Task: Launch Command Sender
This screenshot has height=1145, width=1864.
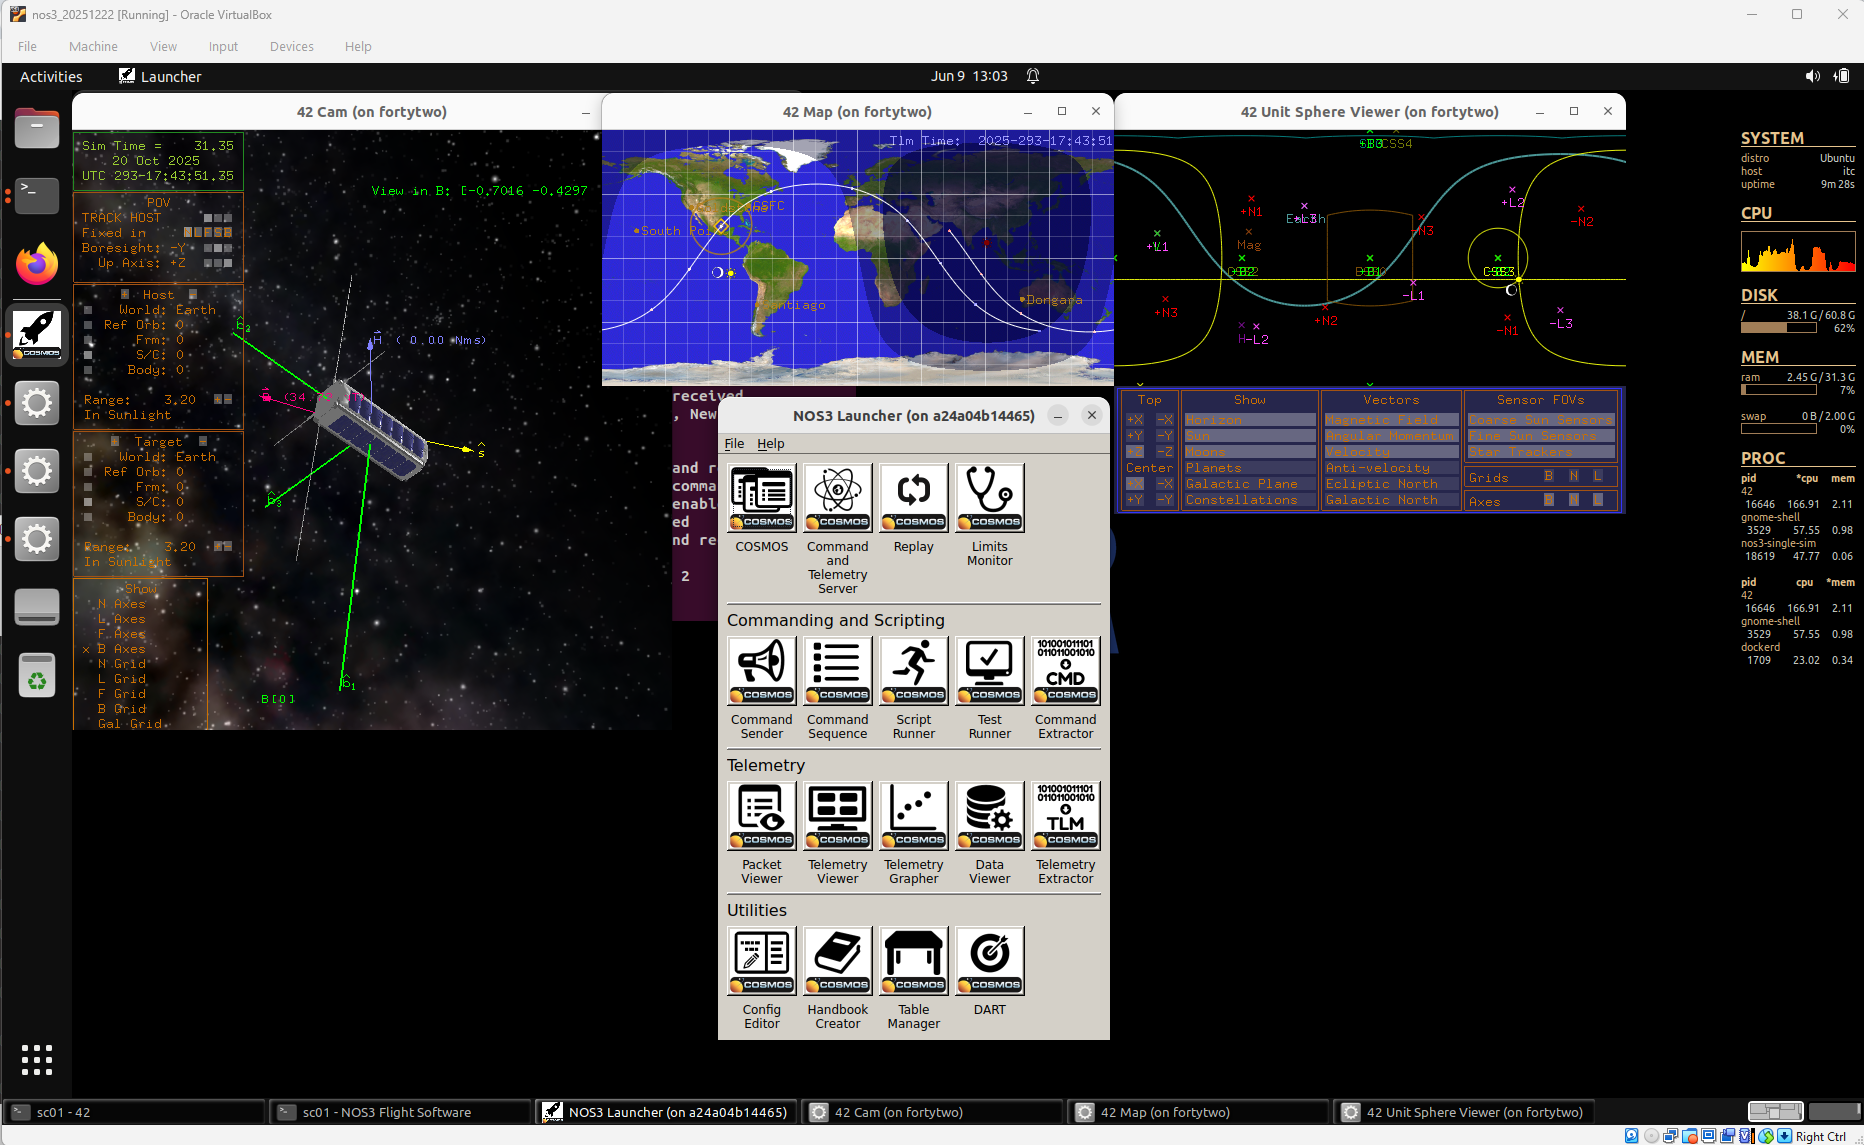Action: click(762, 670)
